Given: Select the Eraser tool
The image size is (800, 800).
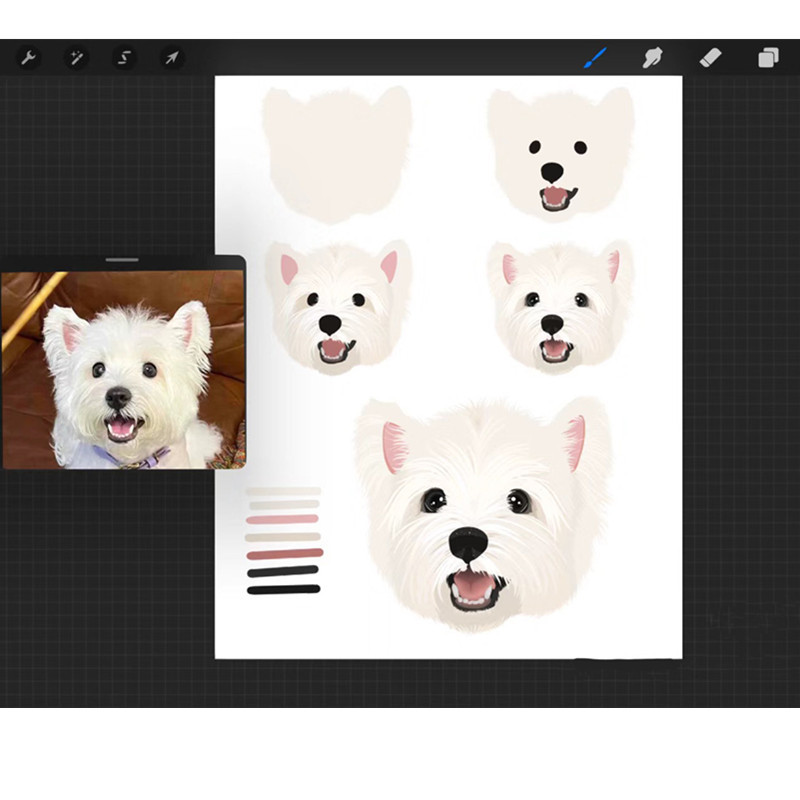Looking at the screenshot, I should (710, 58).
